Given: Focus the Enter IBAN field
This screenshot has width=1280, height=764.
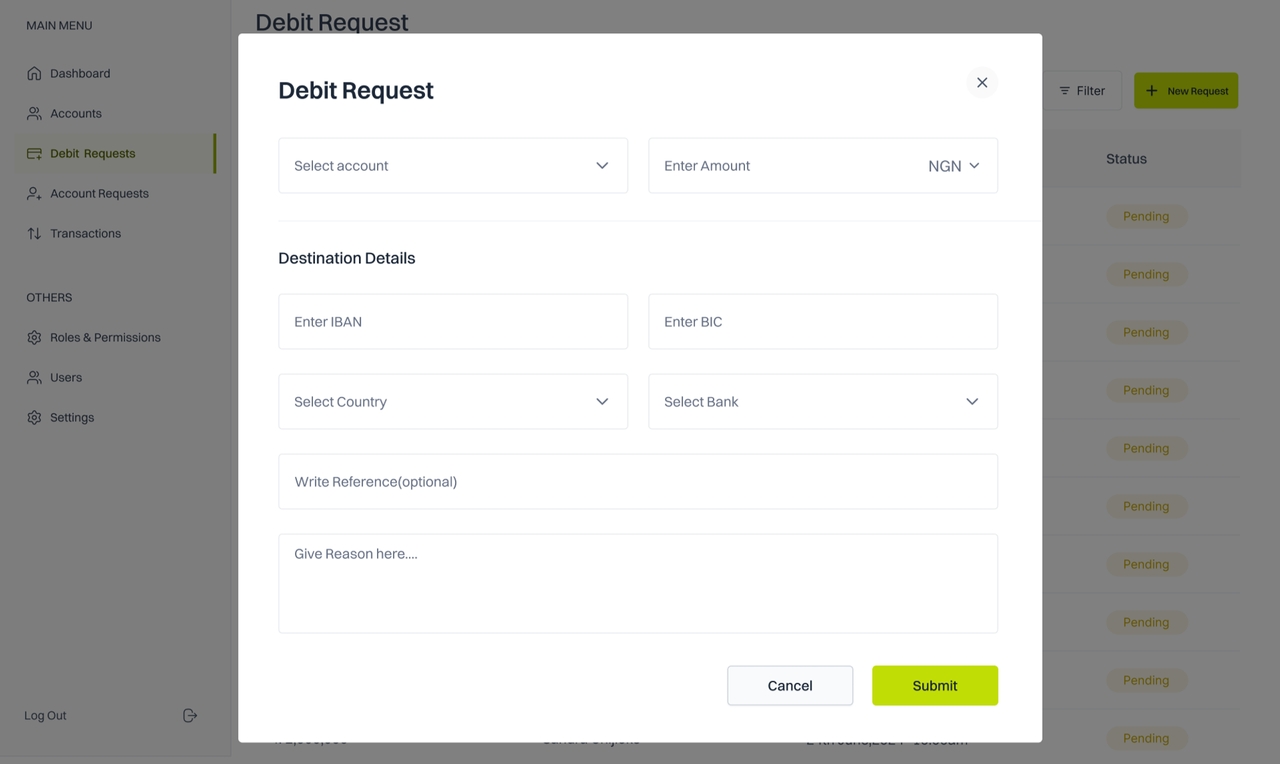Looking at the screenshot, I should (x=453, y=322).
